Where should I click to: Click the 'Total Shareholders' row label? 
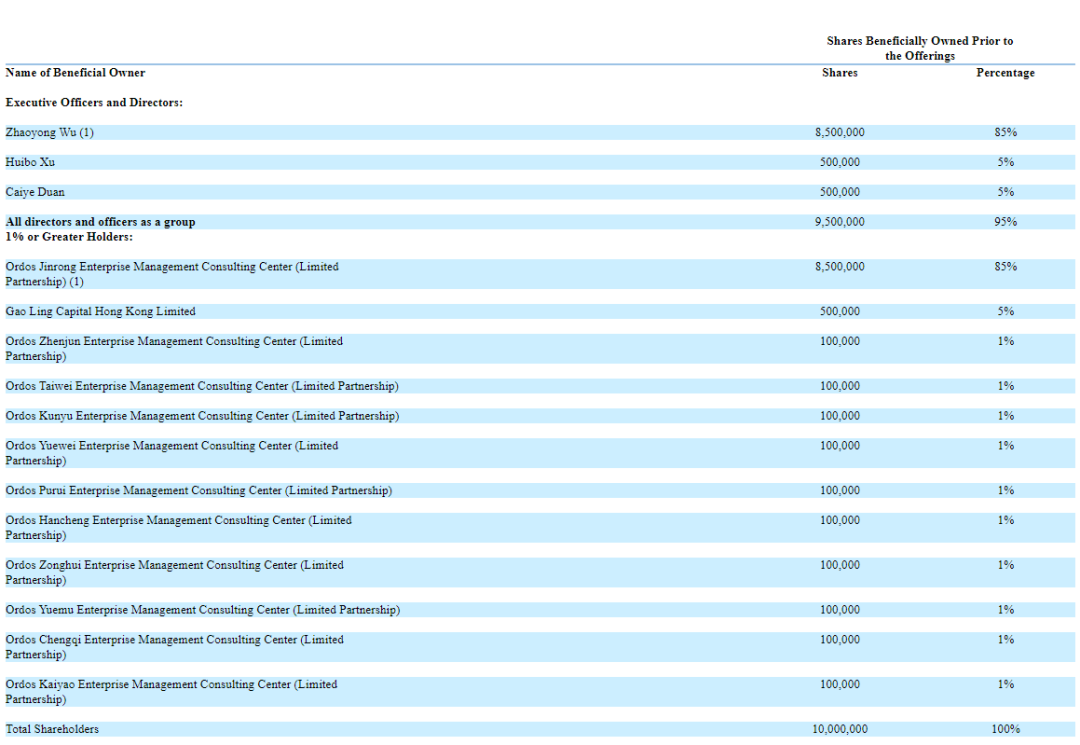click(52, 729)
